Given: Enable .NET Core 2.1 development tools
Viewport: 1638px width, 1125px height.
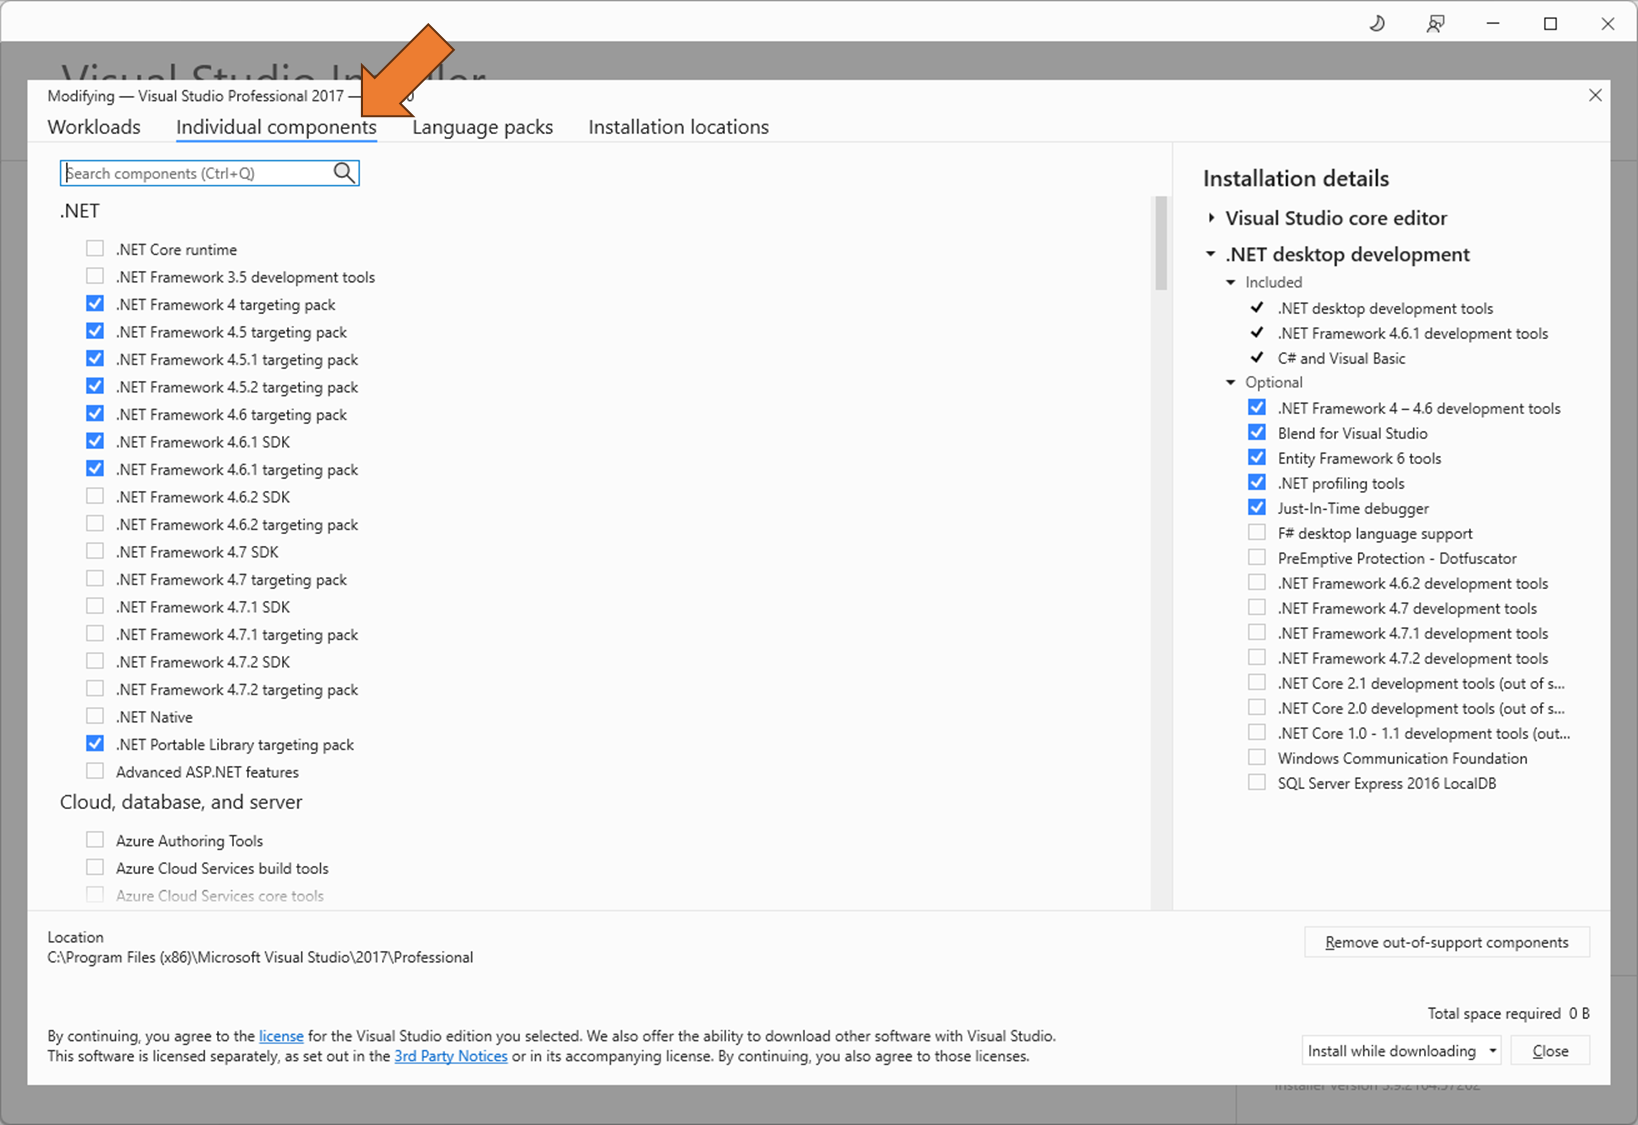Looking at the screenshot, I should (x=1257, y=682).
